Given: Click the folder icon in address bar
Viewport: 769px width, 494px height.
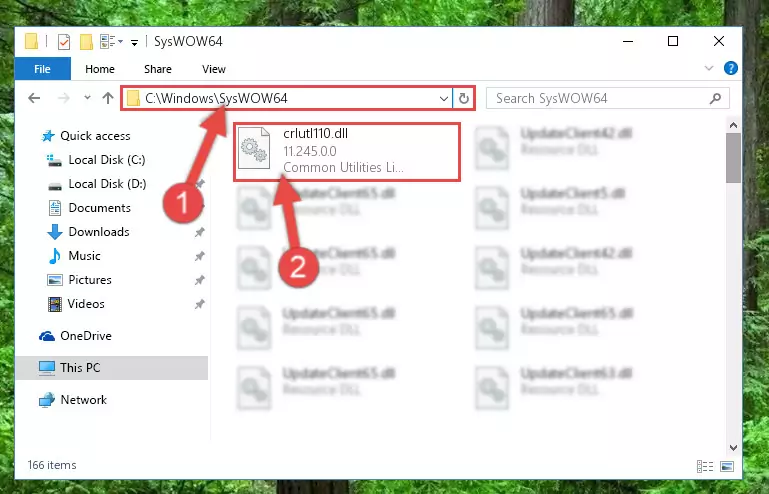Looking at the screenshot, I should 133,99.
